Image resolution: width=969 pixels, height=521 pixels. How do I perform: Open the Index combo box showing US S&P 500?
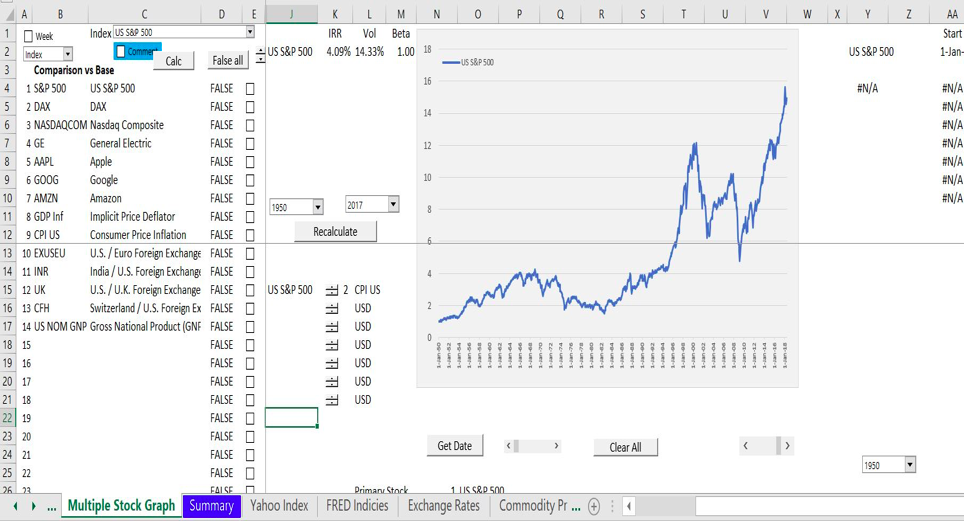[250, 32]
